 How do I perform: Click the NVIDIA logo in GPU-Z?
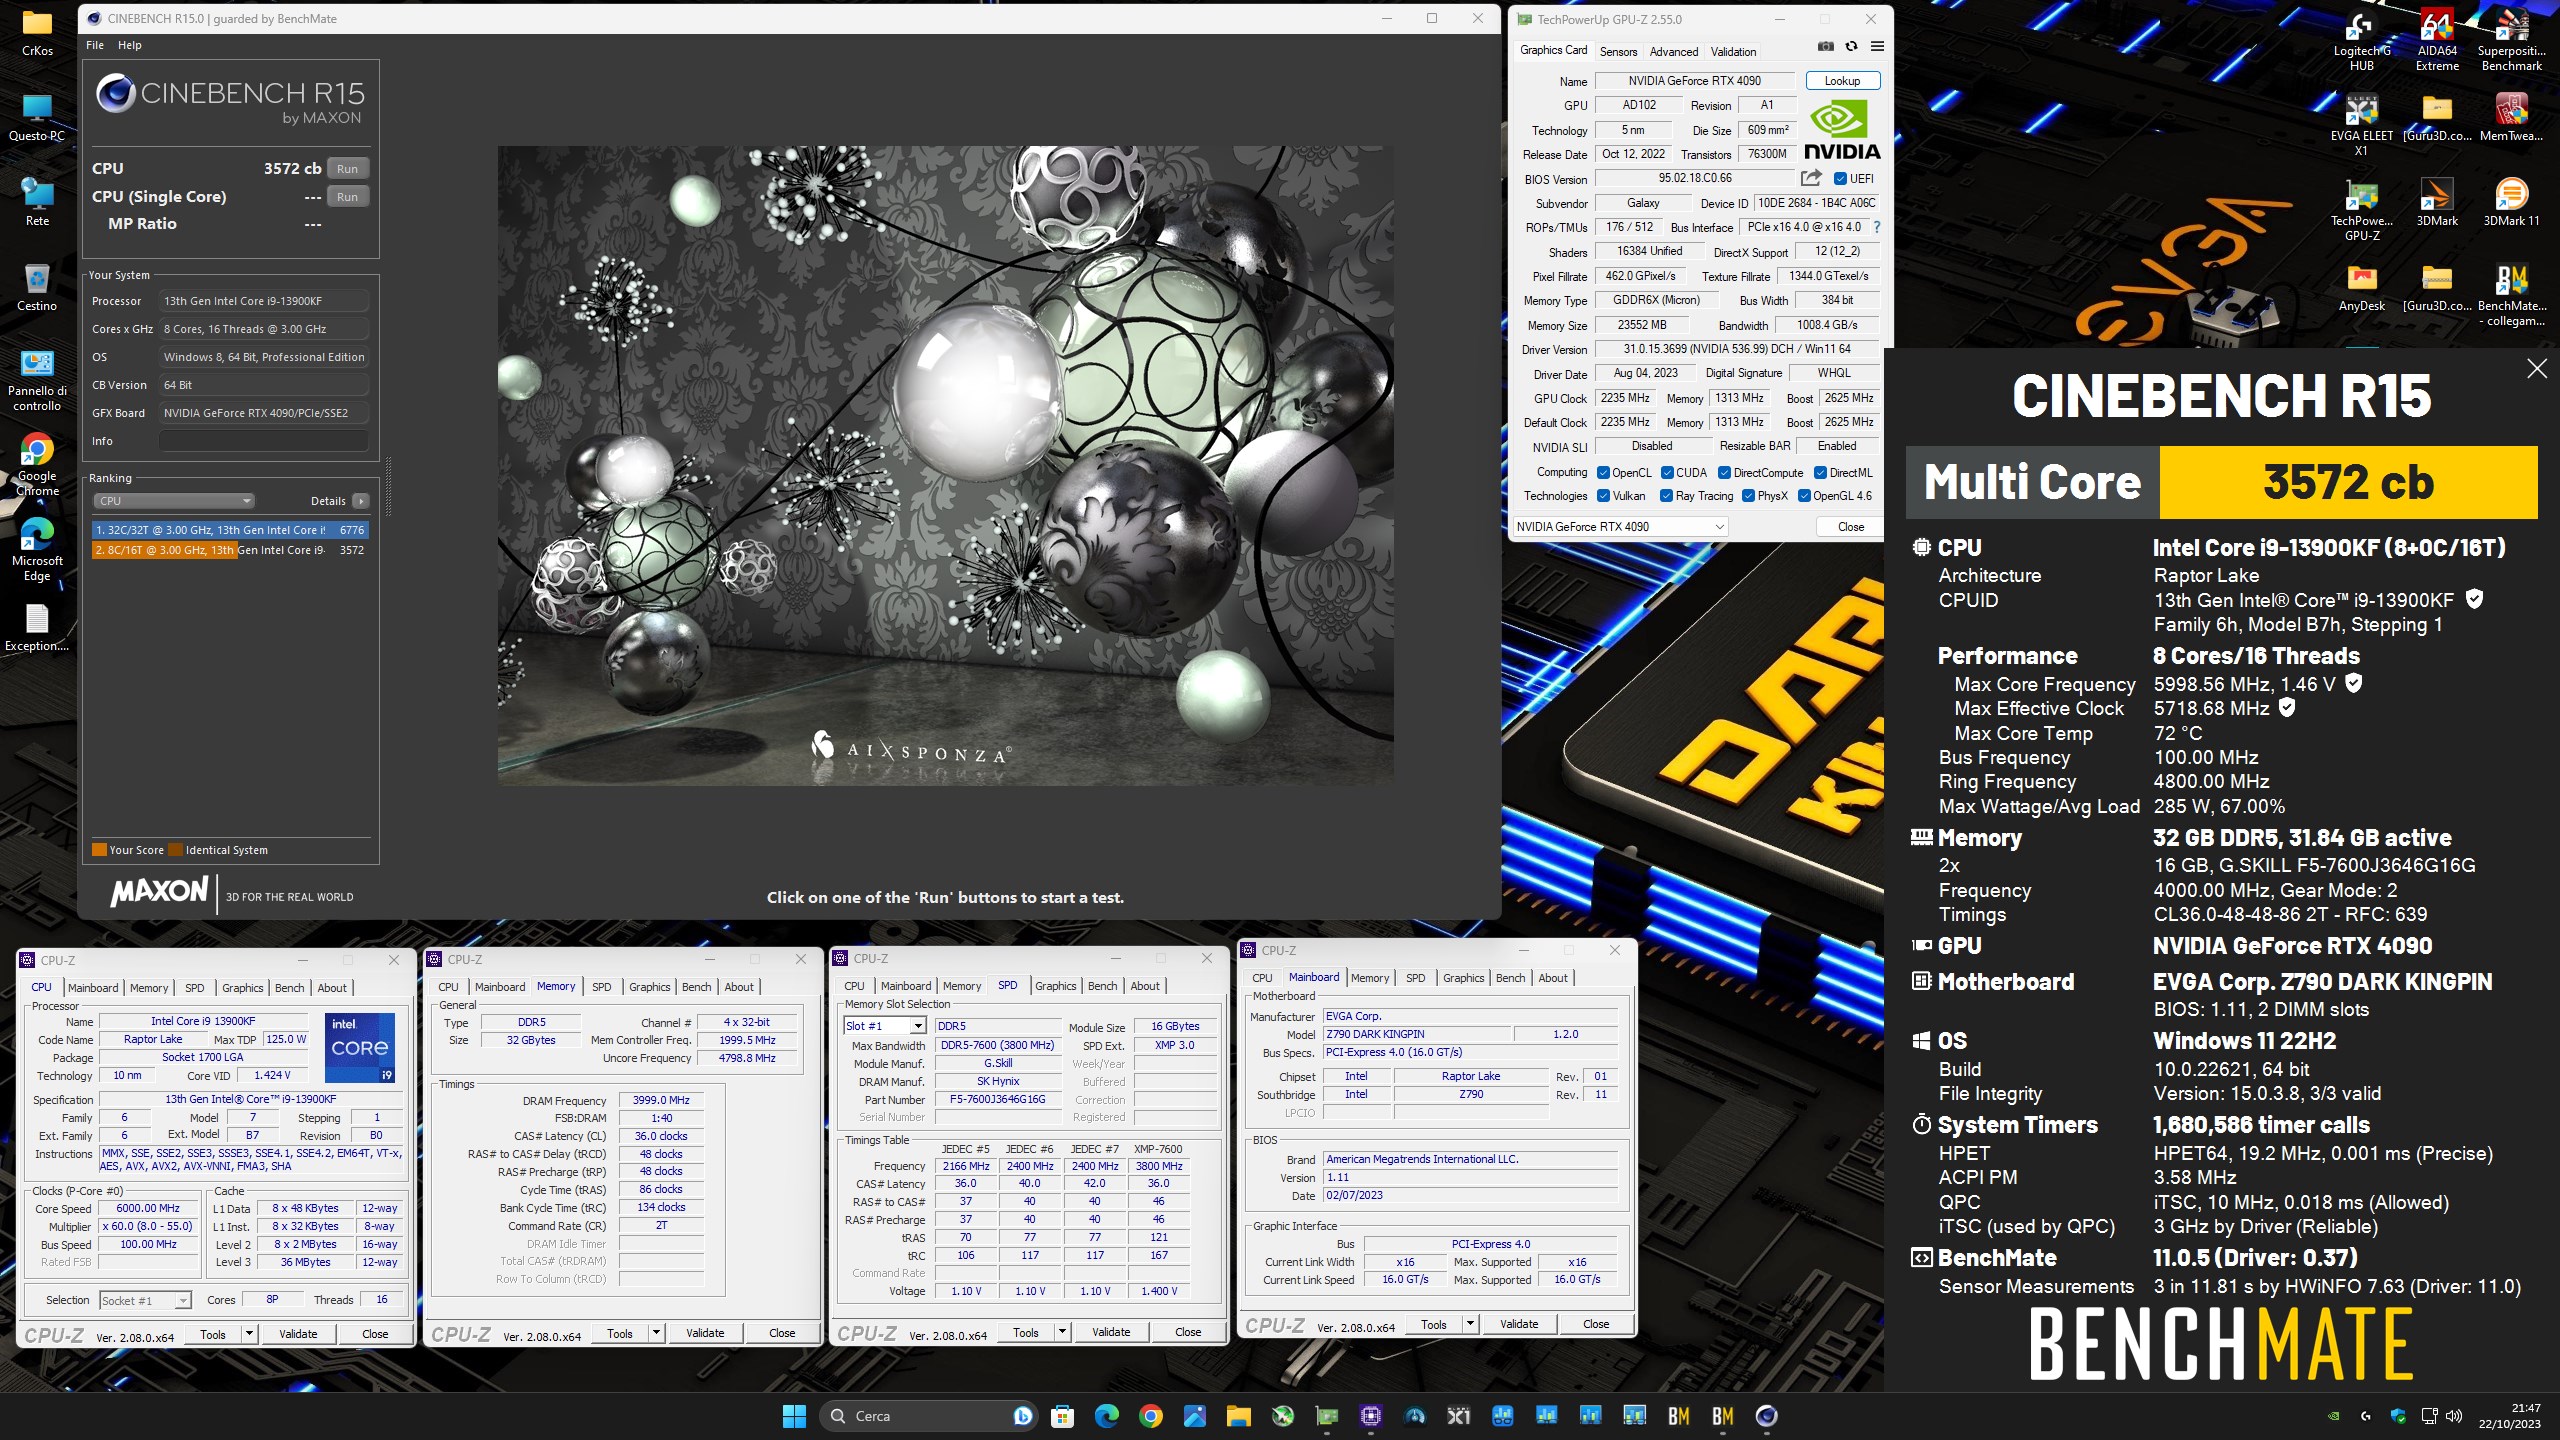point(1842,130)
